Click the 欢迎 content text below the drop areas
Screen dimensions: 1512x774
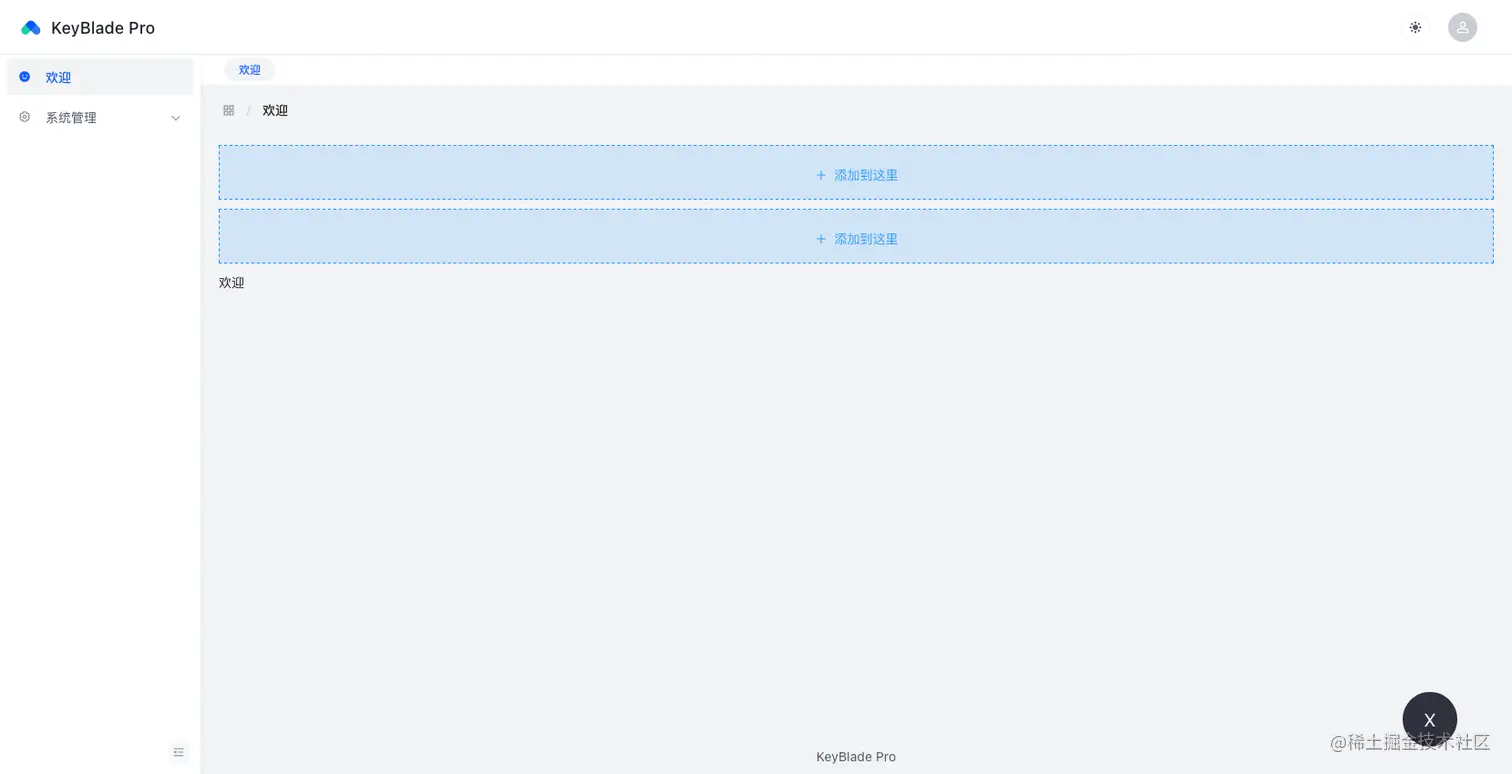(232, 283)
